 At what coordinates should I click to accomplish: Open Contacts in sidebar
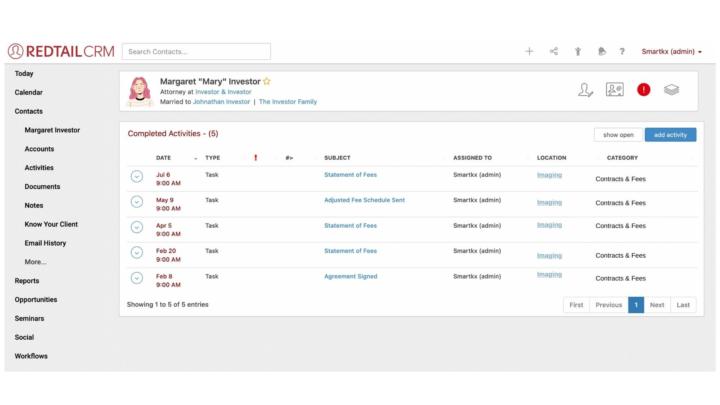[x=28, y=111]
